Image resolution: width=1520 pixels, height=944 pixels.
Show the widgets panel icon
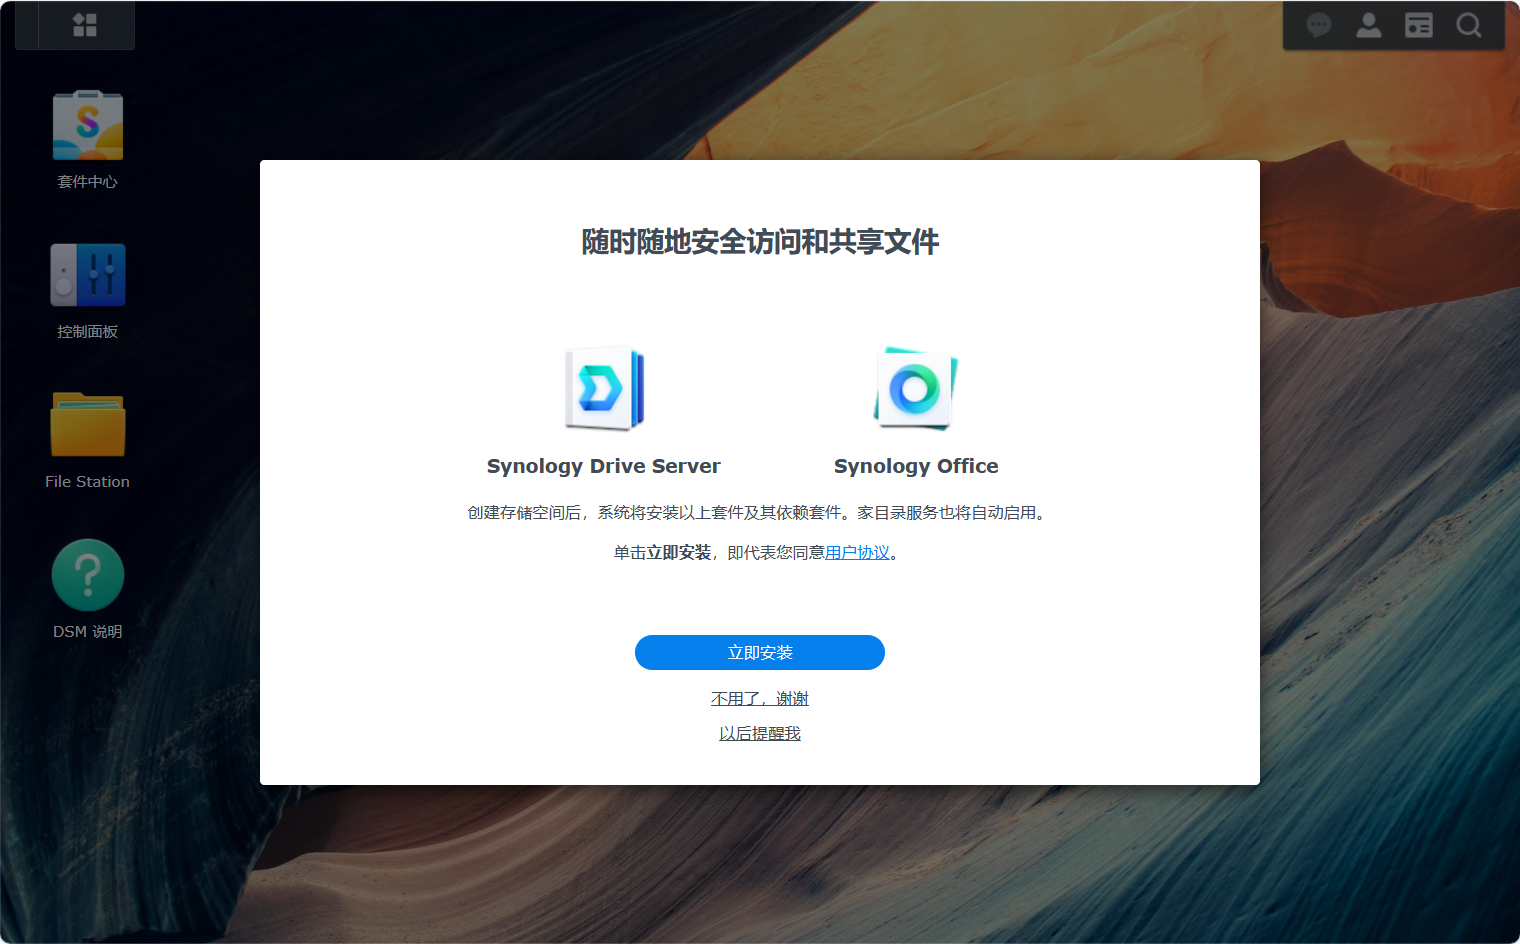click(1419, 25)
